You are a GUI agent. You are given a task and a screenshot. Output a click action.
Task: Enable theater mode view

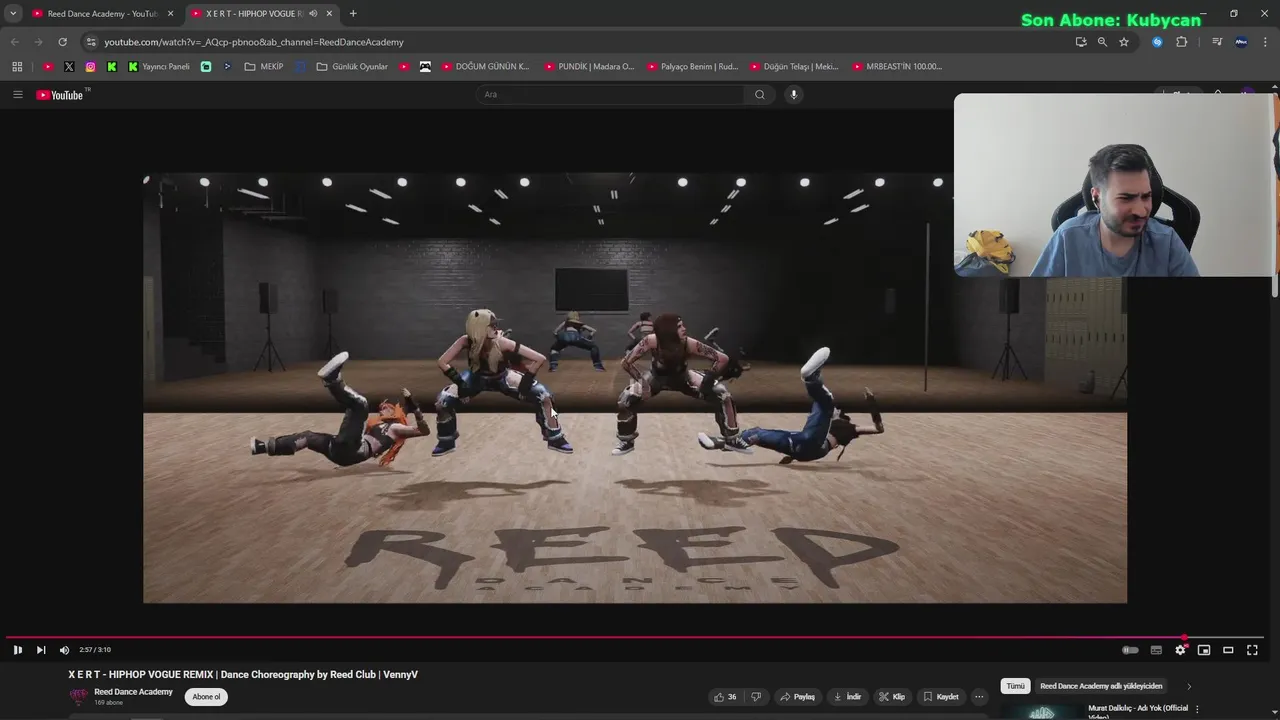pyautogui.click(x=1228, y=650)
